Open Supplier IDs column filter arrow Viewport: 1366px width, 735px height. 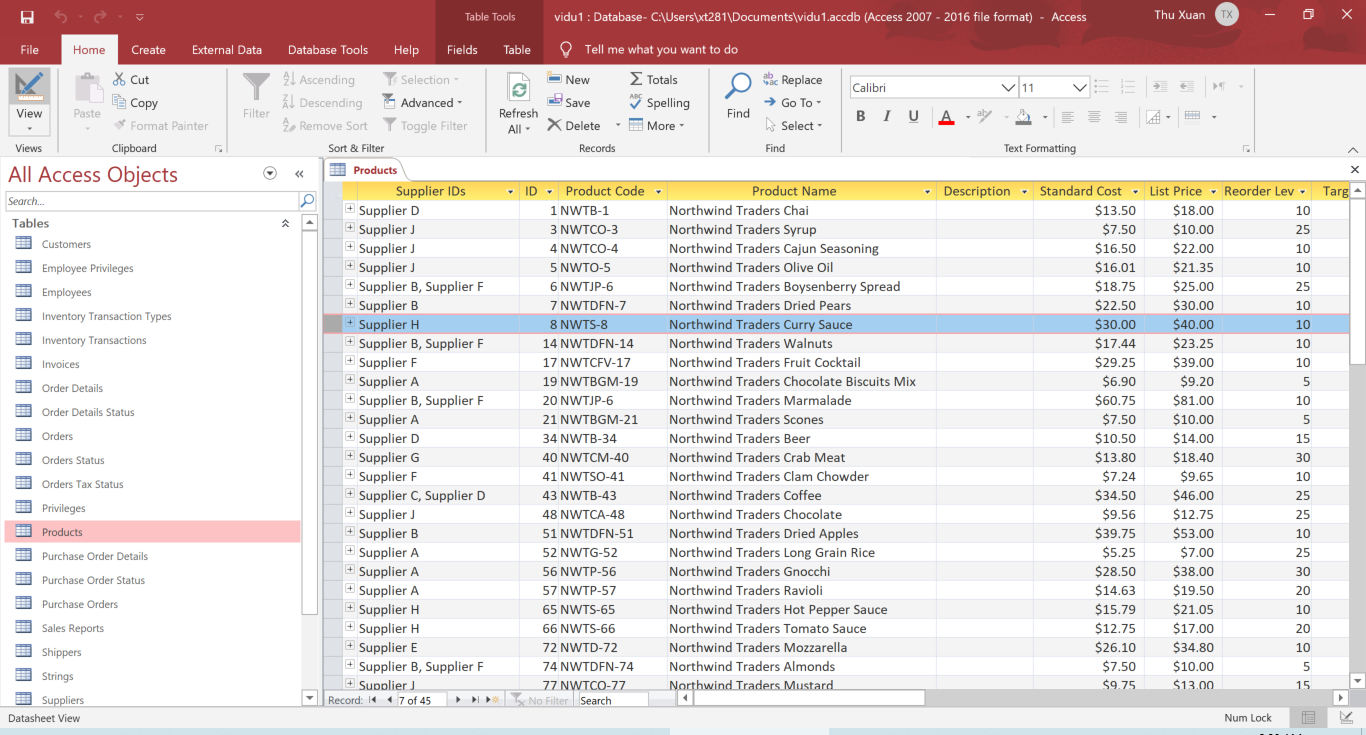pos(510,192)
